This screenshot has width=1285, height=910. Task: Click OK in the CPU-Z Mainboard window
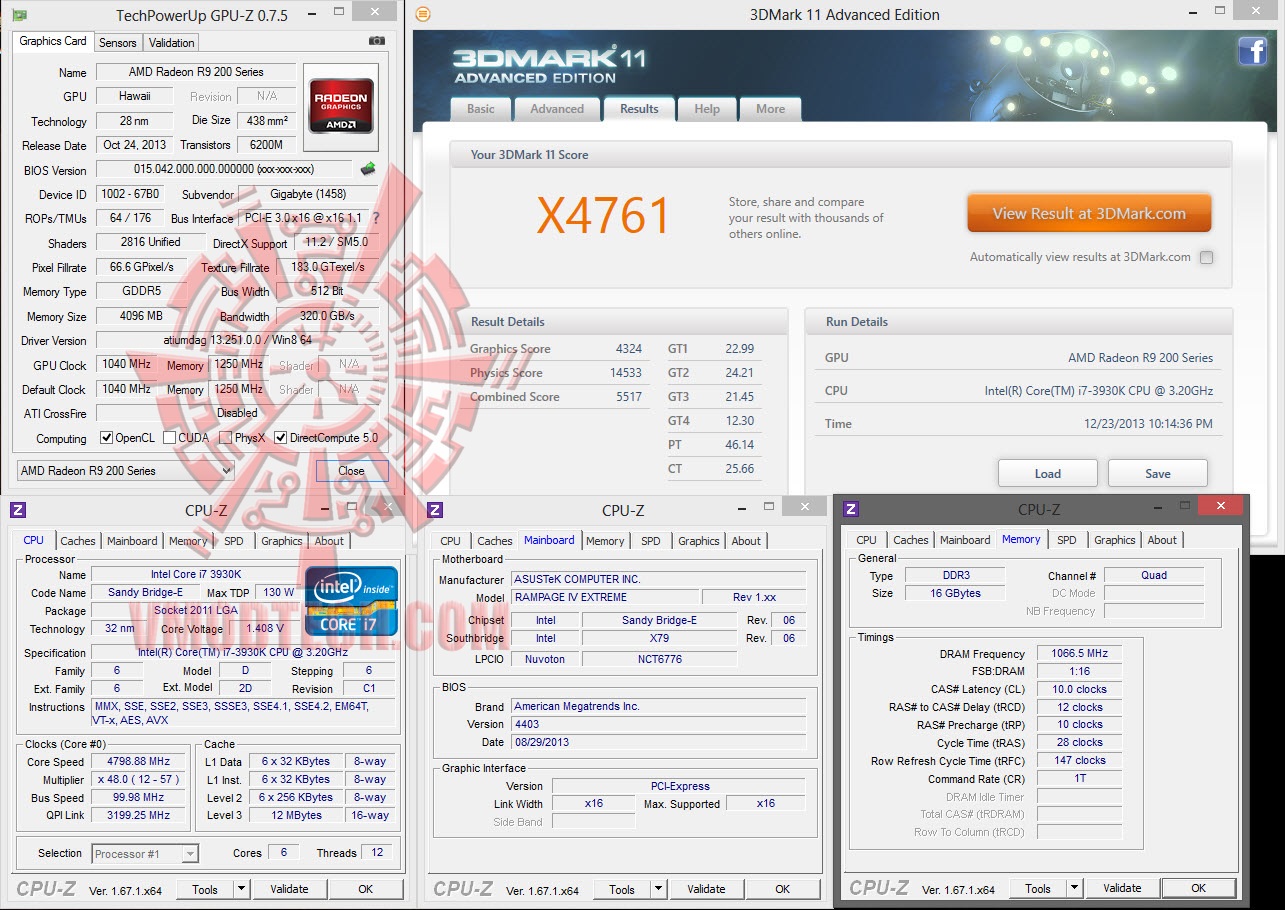point(783,889)
